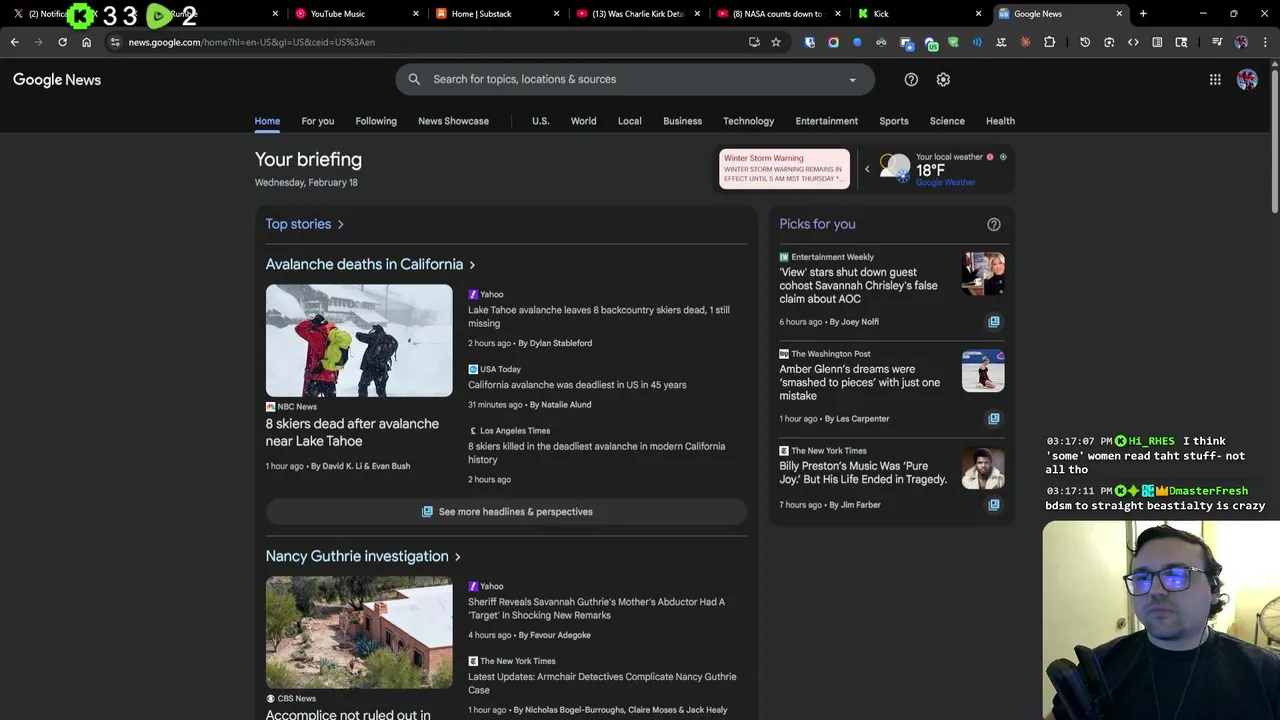Image resolution: width=1280 pixels, height=720 pixels.
Task: Expand the search options dropdown arrow
Action: (x=852, y=80)
